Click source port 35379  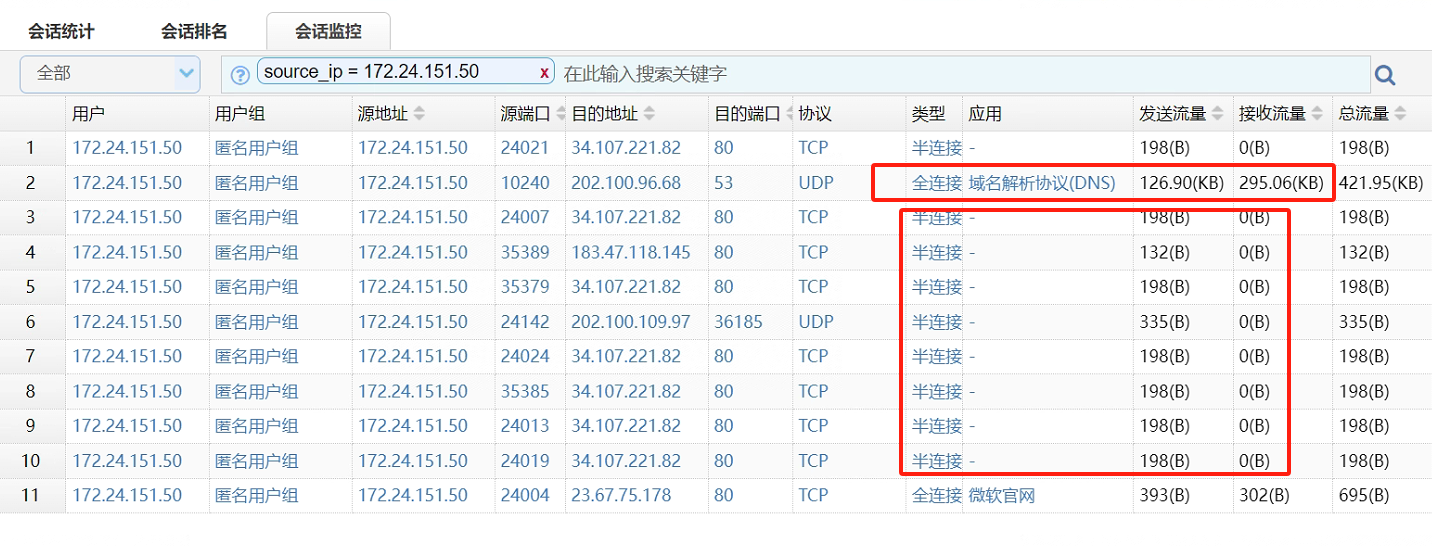[x=525, y=287]
